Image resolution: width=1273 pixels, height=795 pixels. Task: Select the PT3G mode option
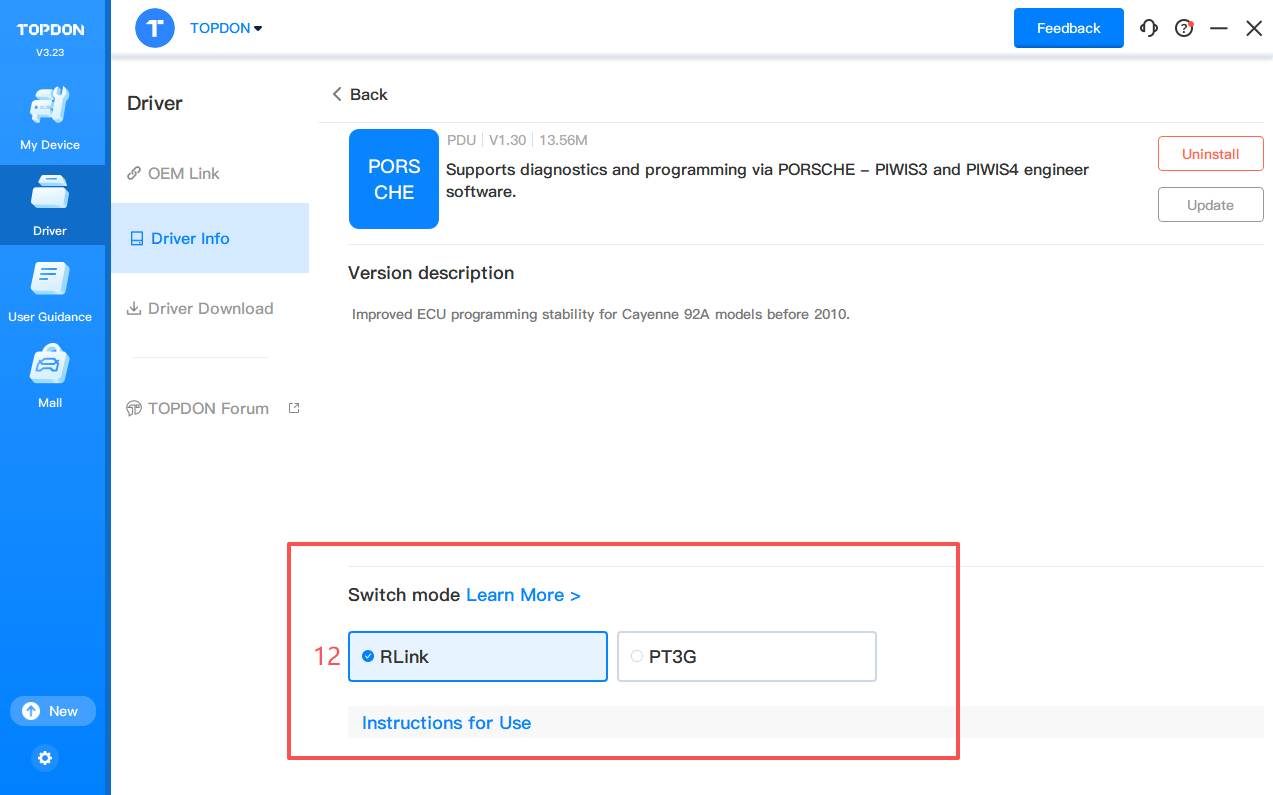[746, 656]
